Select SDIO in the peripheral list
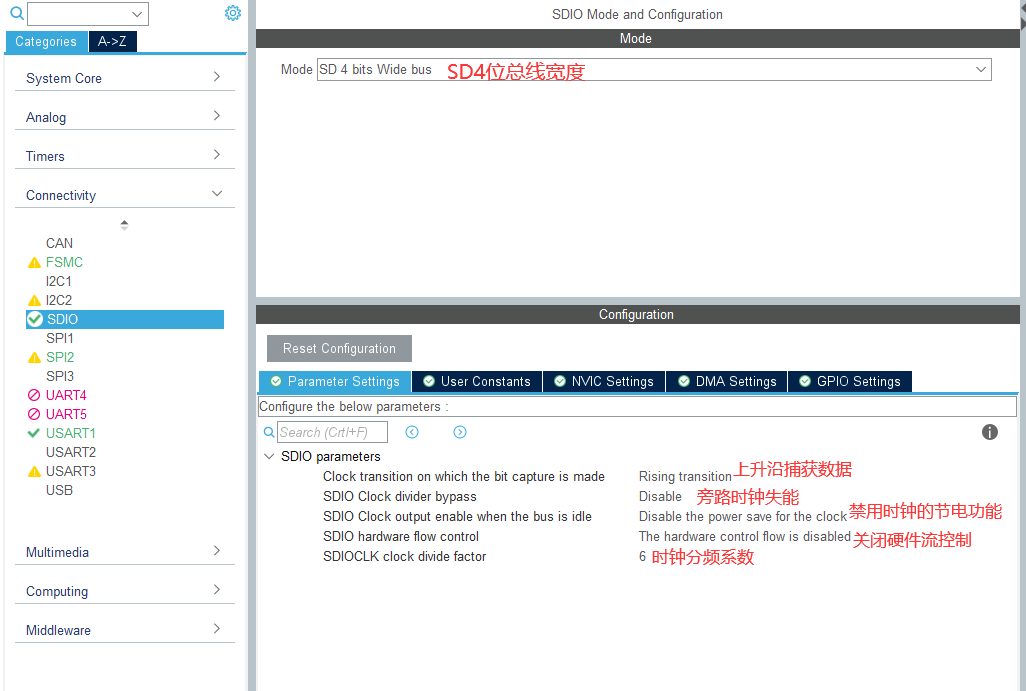Image resolution: width=1026 pixels, height=691 pixels. point(125,319)
